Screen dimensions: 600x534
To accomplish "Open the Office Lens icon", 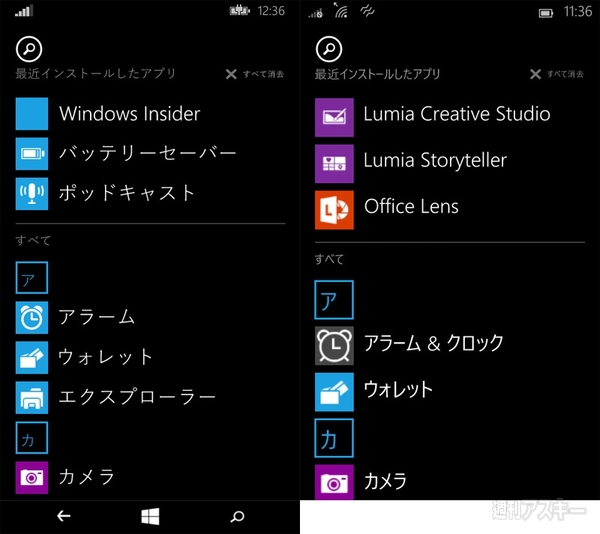I will pos(334,210).
